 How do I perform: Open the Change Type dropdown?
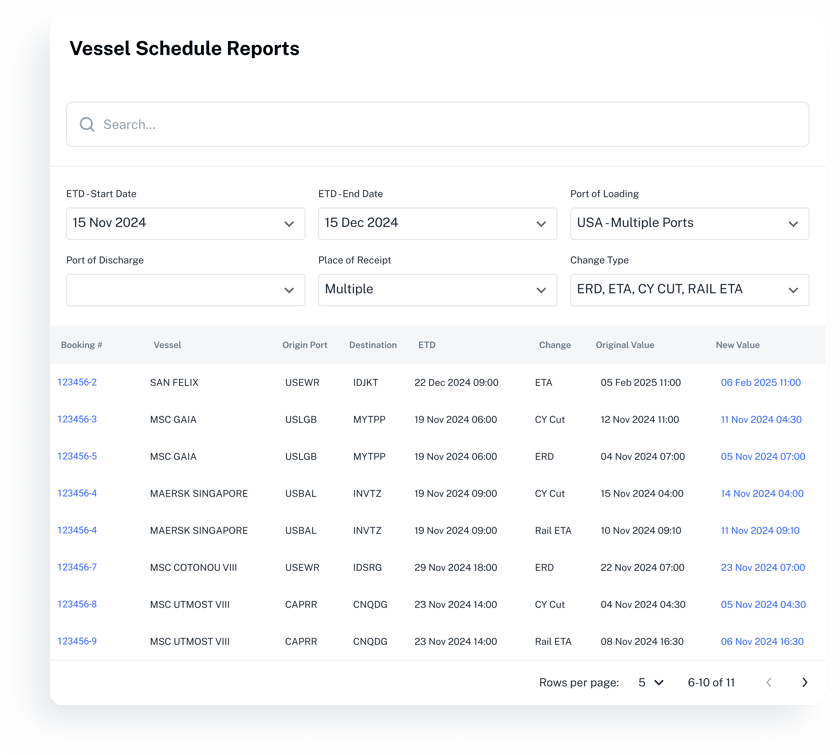click(689, 290)
